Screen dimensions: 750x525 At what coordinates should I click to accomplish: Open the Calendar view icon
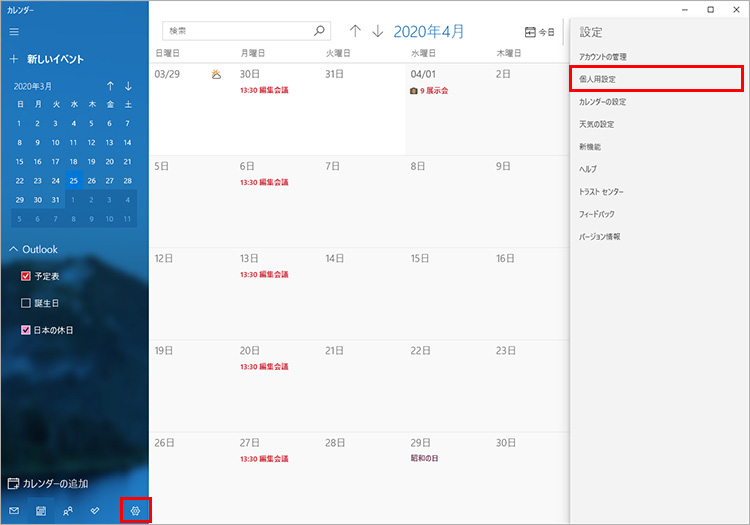41,511
